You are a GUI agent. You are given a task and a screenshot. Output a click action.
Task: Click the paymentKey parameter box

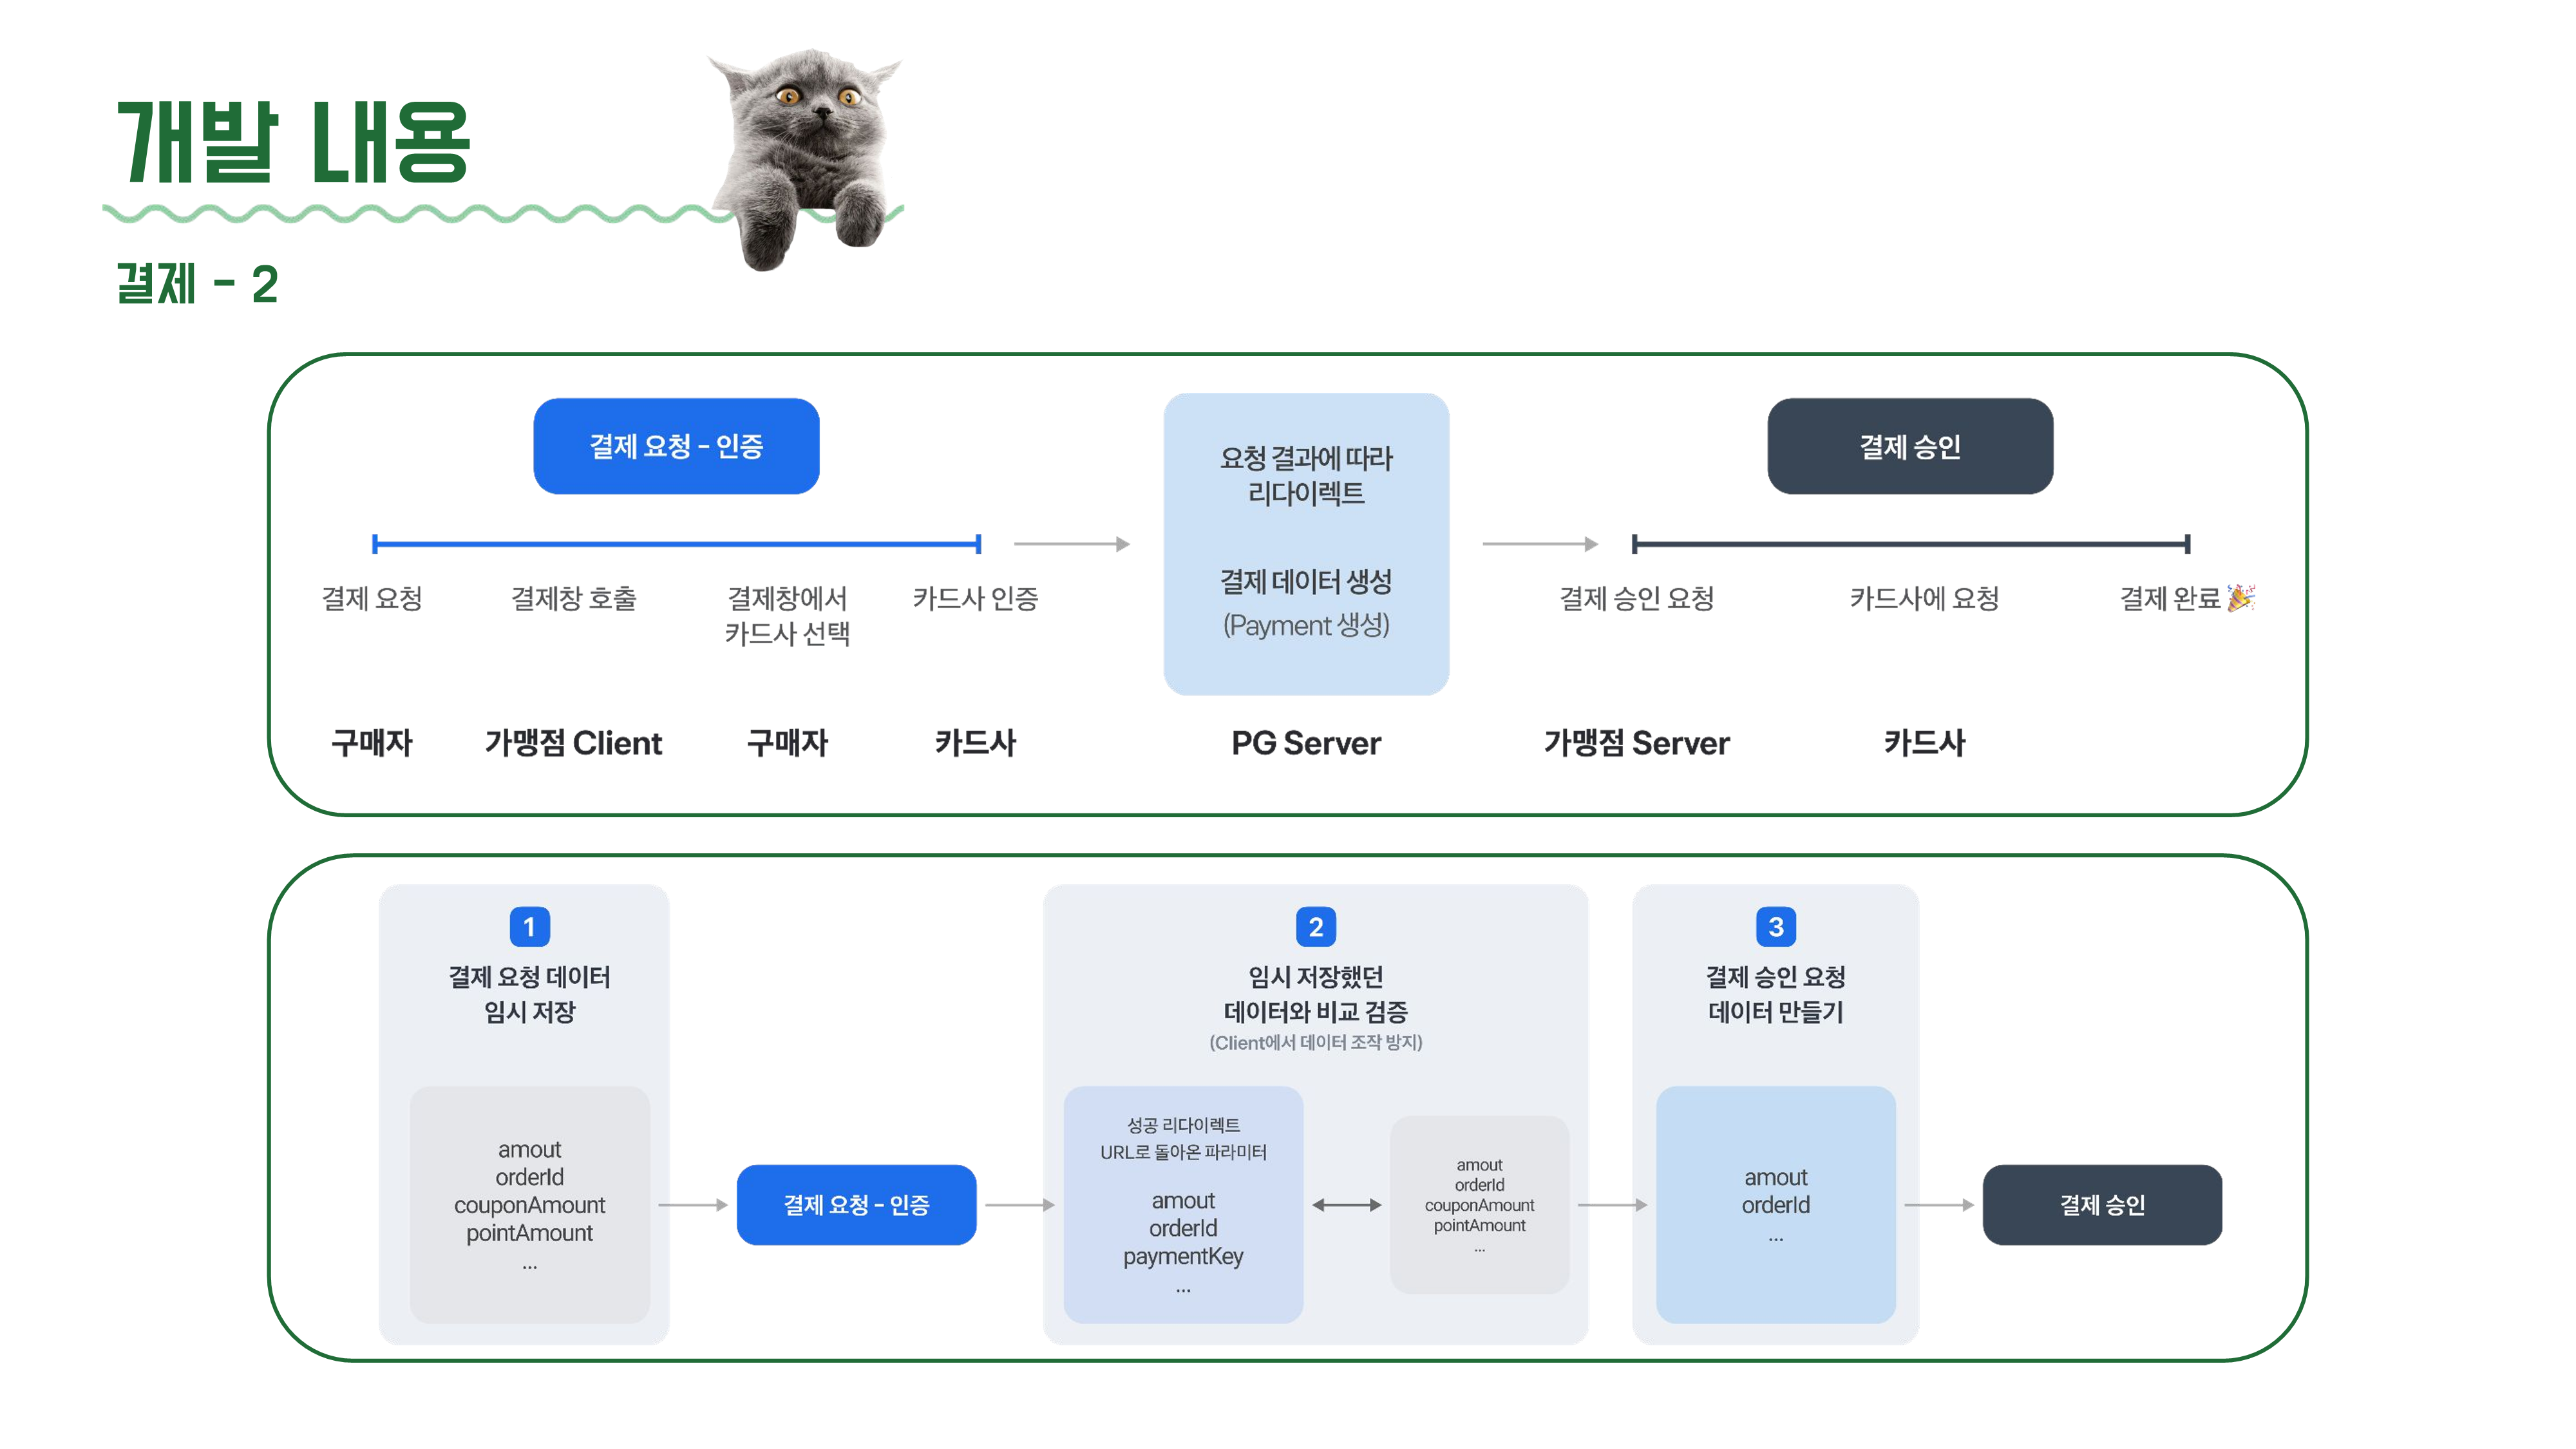tap(1183, 1205)
